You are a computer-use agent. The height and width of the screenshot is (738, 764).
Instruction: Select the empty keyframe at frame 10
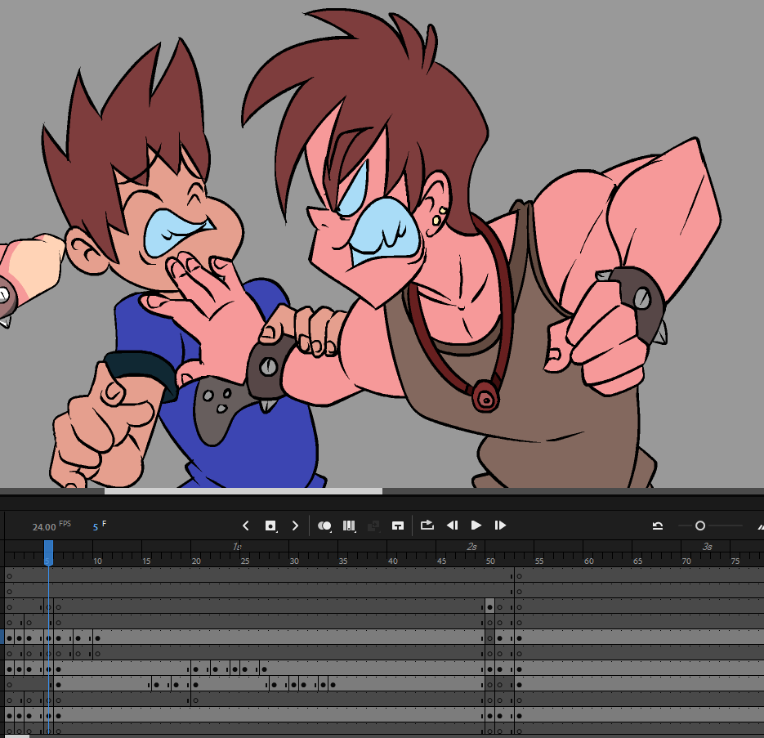(x=97, y=654)
